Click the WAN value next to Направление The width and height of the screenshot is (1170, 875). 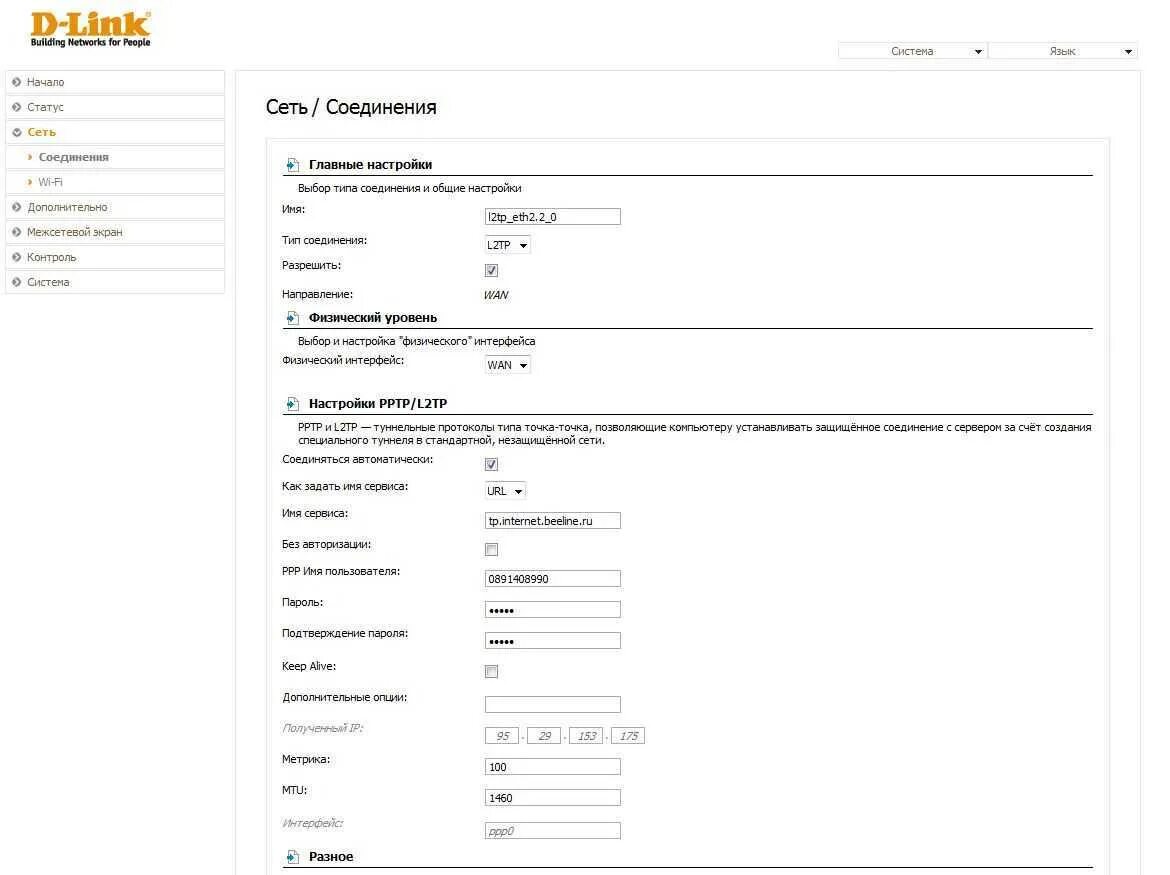[495, 295]
